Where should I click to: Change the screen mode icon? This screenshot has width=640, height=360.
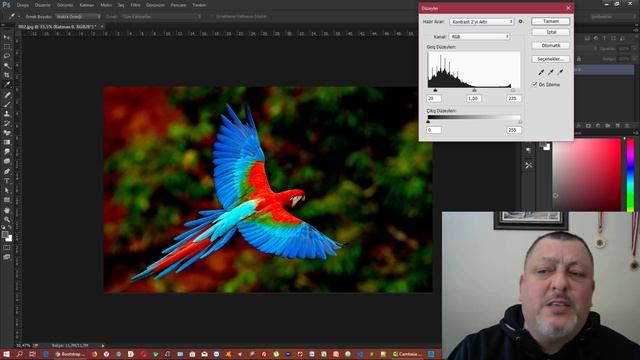click(7, 257)
